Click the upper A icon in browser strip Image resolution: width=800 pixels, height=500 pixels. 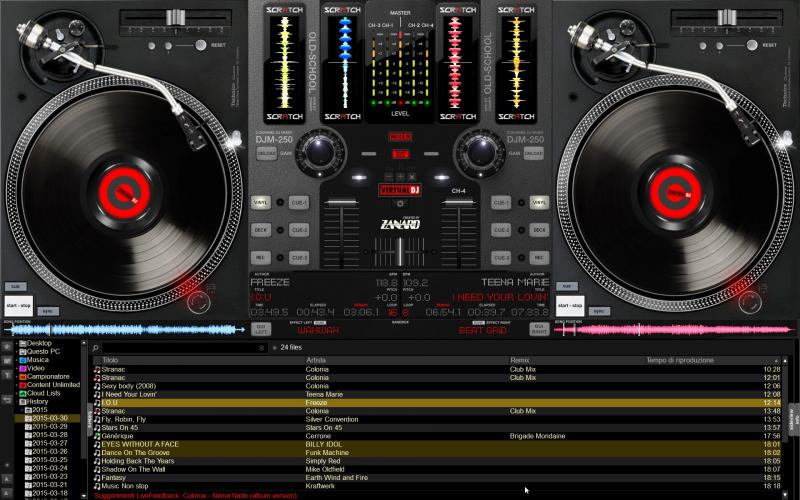point(7,479)
